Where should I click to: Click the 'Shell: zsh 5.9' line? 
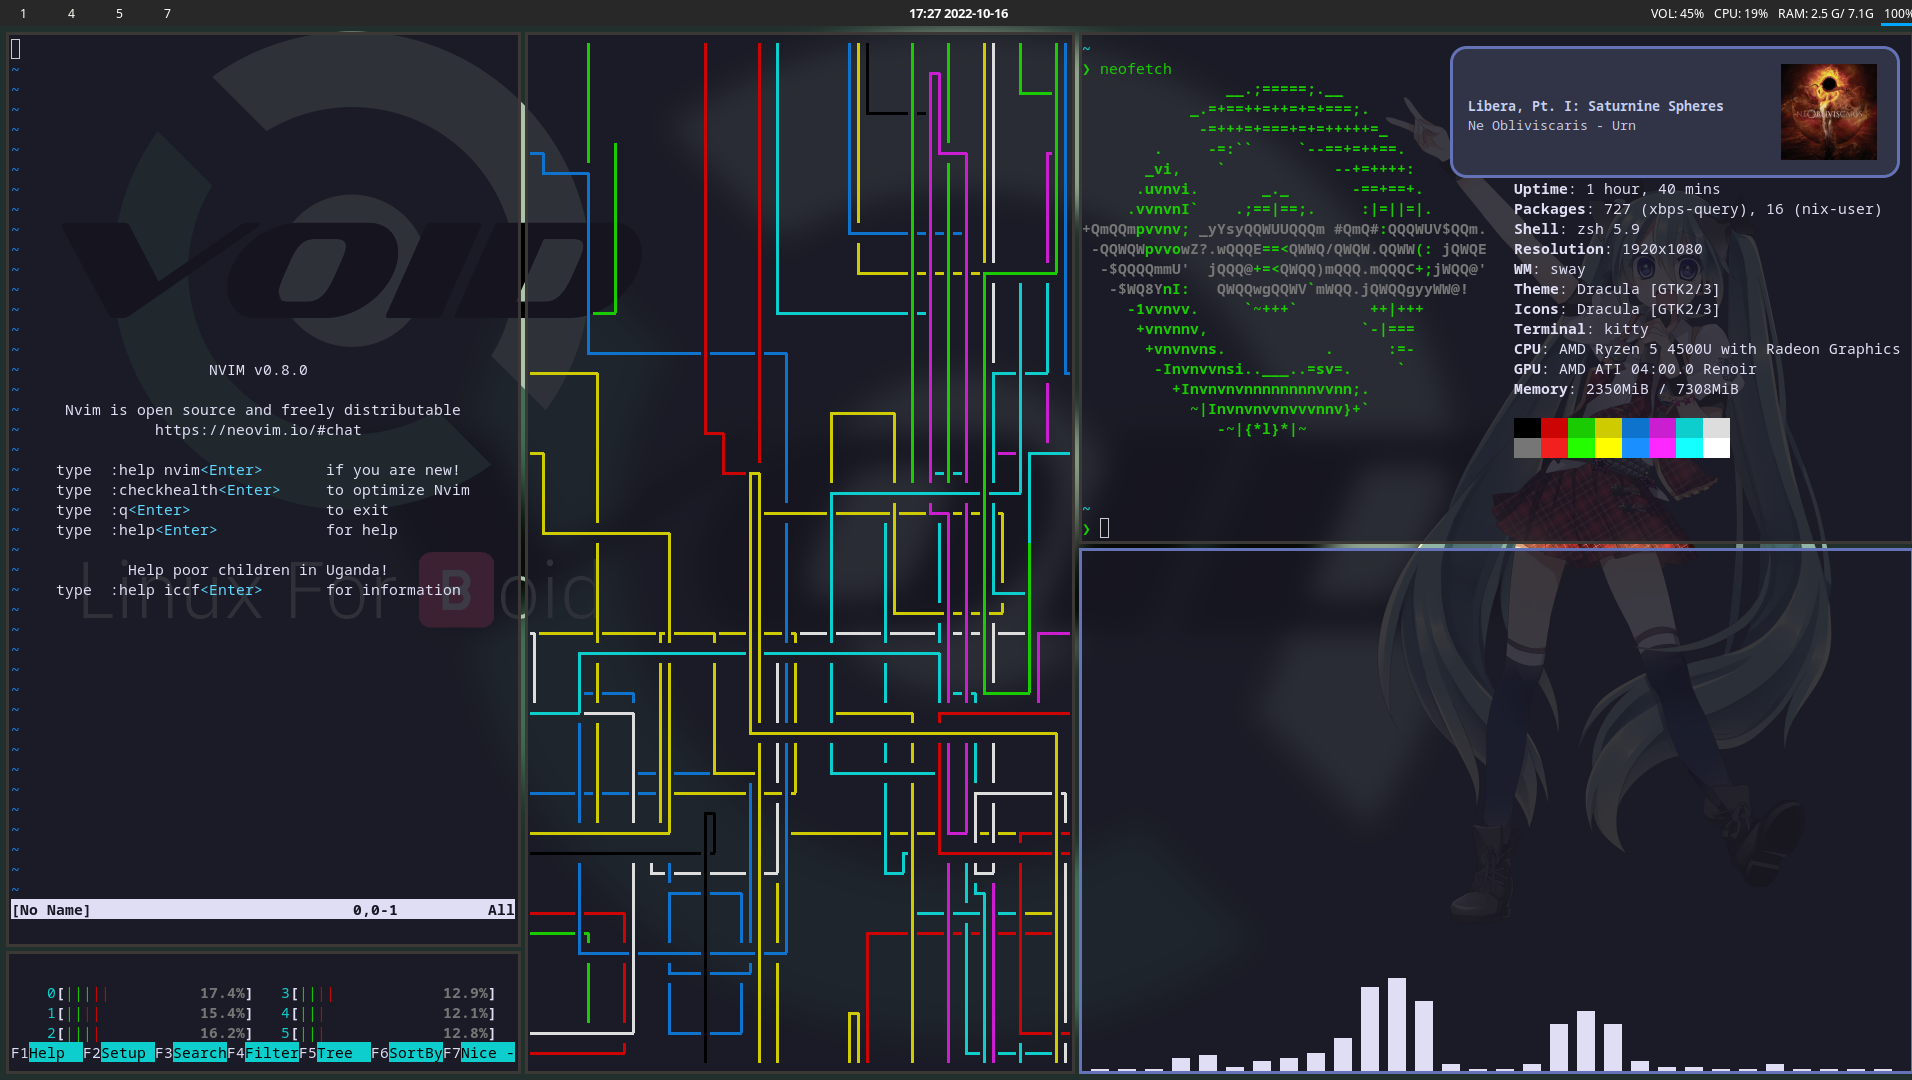tap(1577, 229)
